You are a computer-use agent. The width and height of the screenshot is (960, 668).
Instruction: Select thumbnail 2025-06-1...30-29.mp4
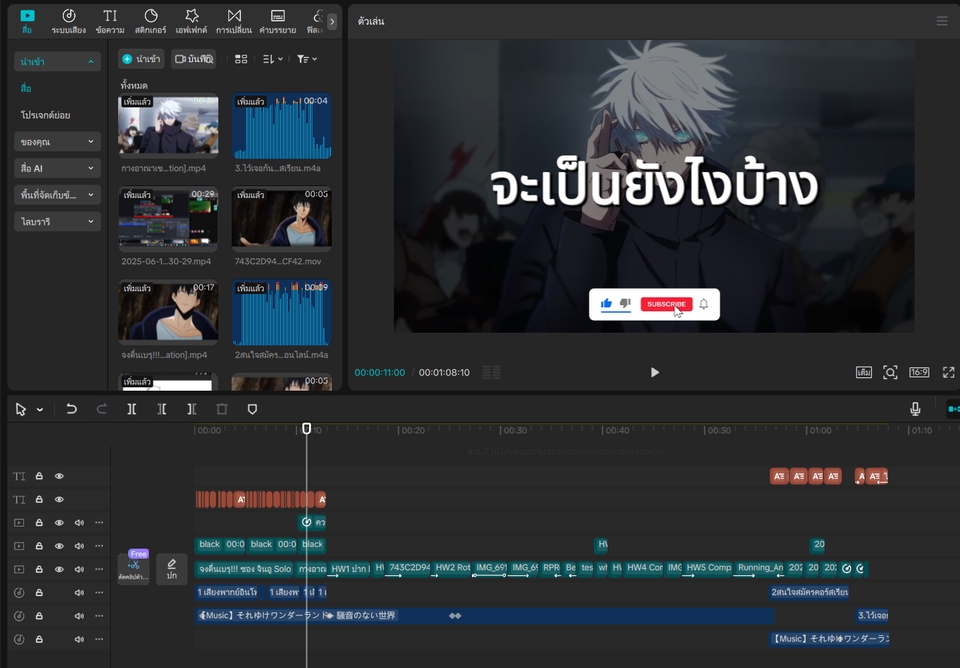(168, 217)
